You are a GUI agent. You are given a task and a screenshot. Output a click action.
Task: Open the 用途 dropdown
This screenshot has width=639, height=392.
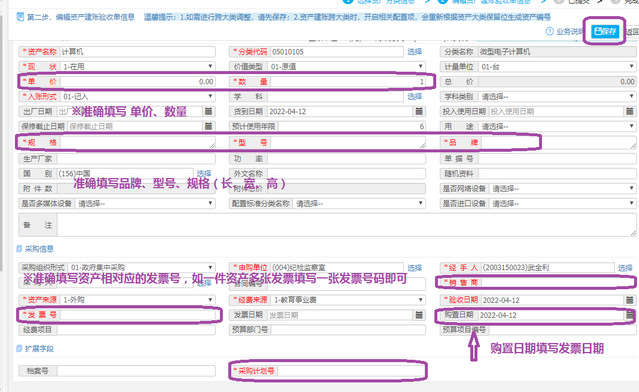pos(557,126)
